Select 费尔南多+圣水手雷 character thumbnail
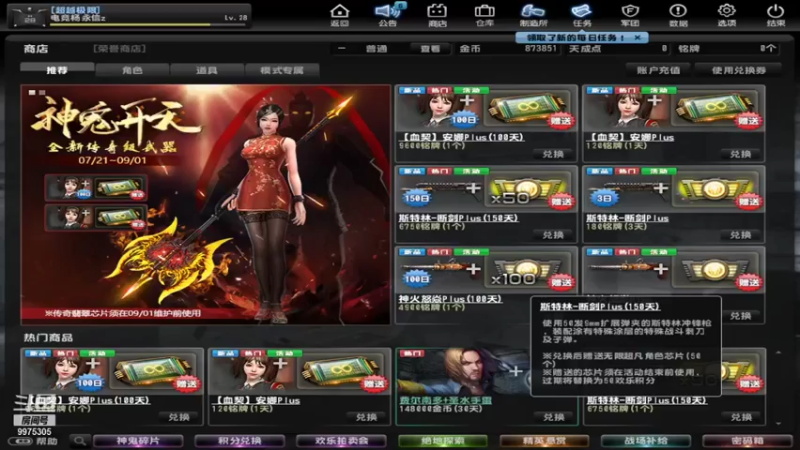800x450 pixels. tap(462, 371)
